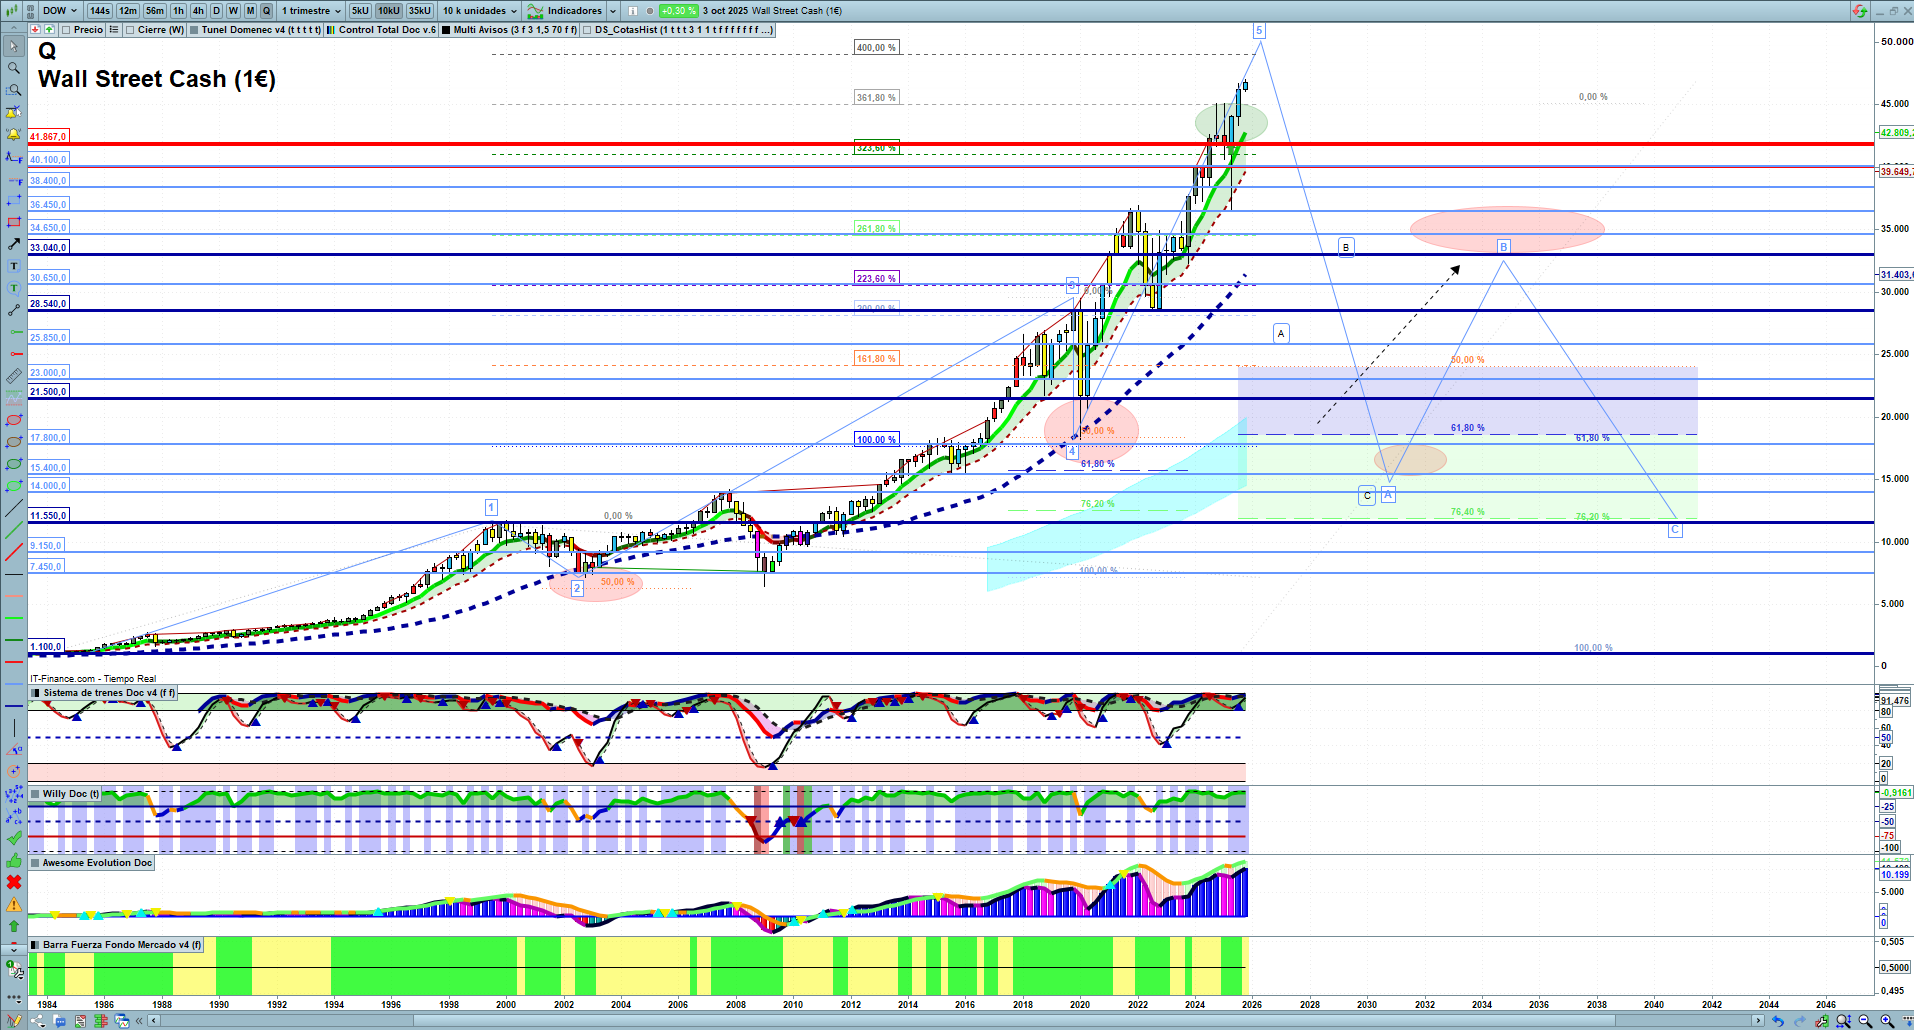Switch to the 4h timeframe
Screen dimensions: 1914x1030
point(198,11)
